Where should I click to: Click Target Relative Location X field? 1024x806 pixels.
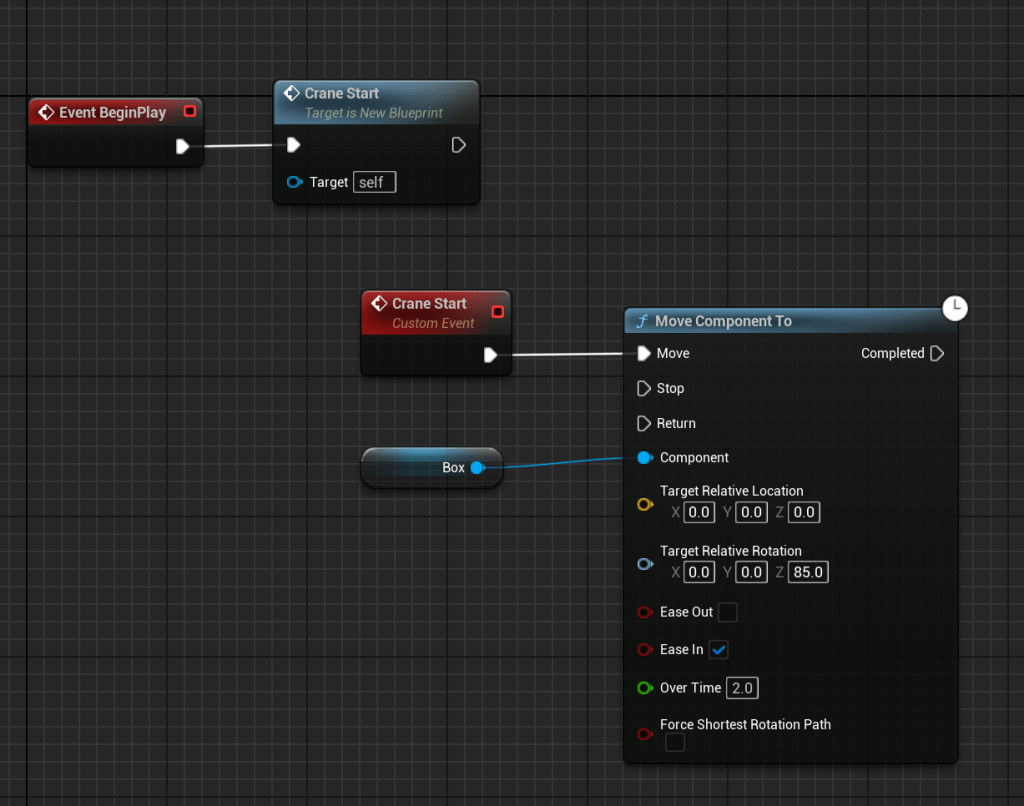pyautogui.click(x=699, y=512)
